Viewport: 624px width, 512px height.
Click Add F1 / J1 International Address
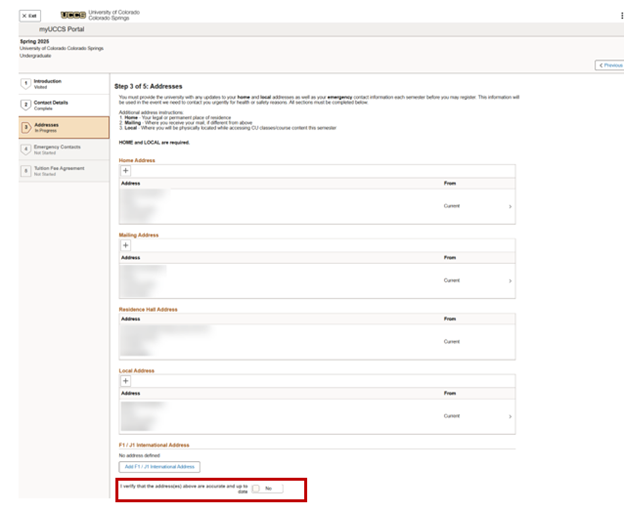pyautogui.click(x=160, y=467)
